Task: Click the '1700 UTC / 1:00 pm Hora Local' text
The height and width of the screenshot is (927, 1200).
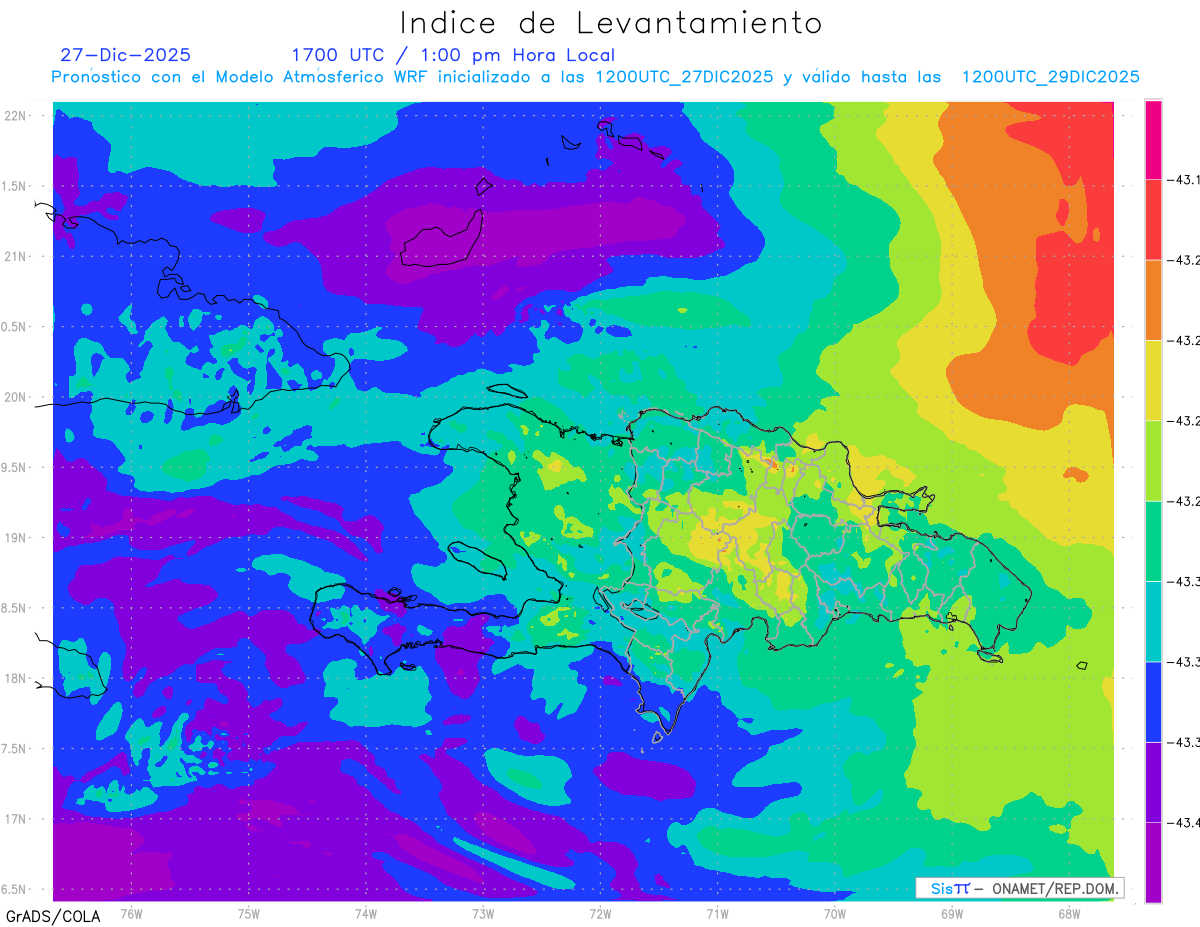Action: [453, 55]
